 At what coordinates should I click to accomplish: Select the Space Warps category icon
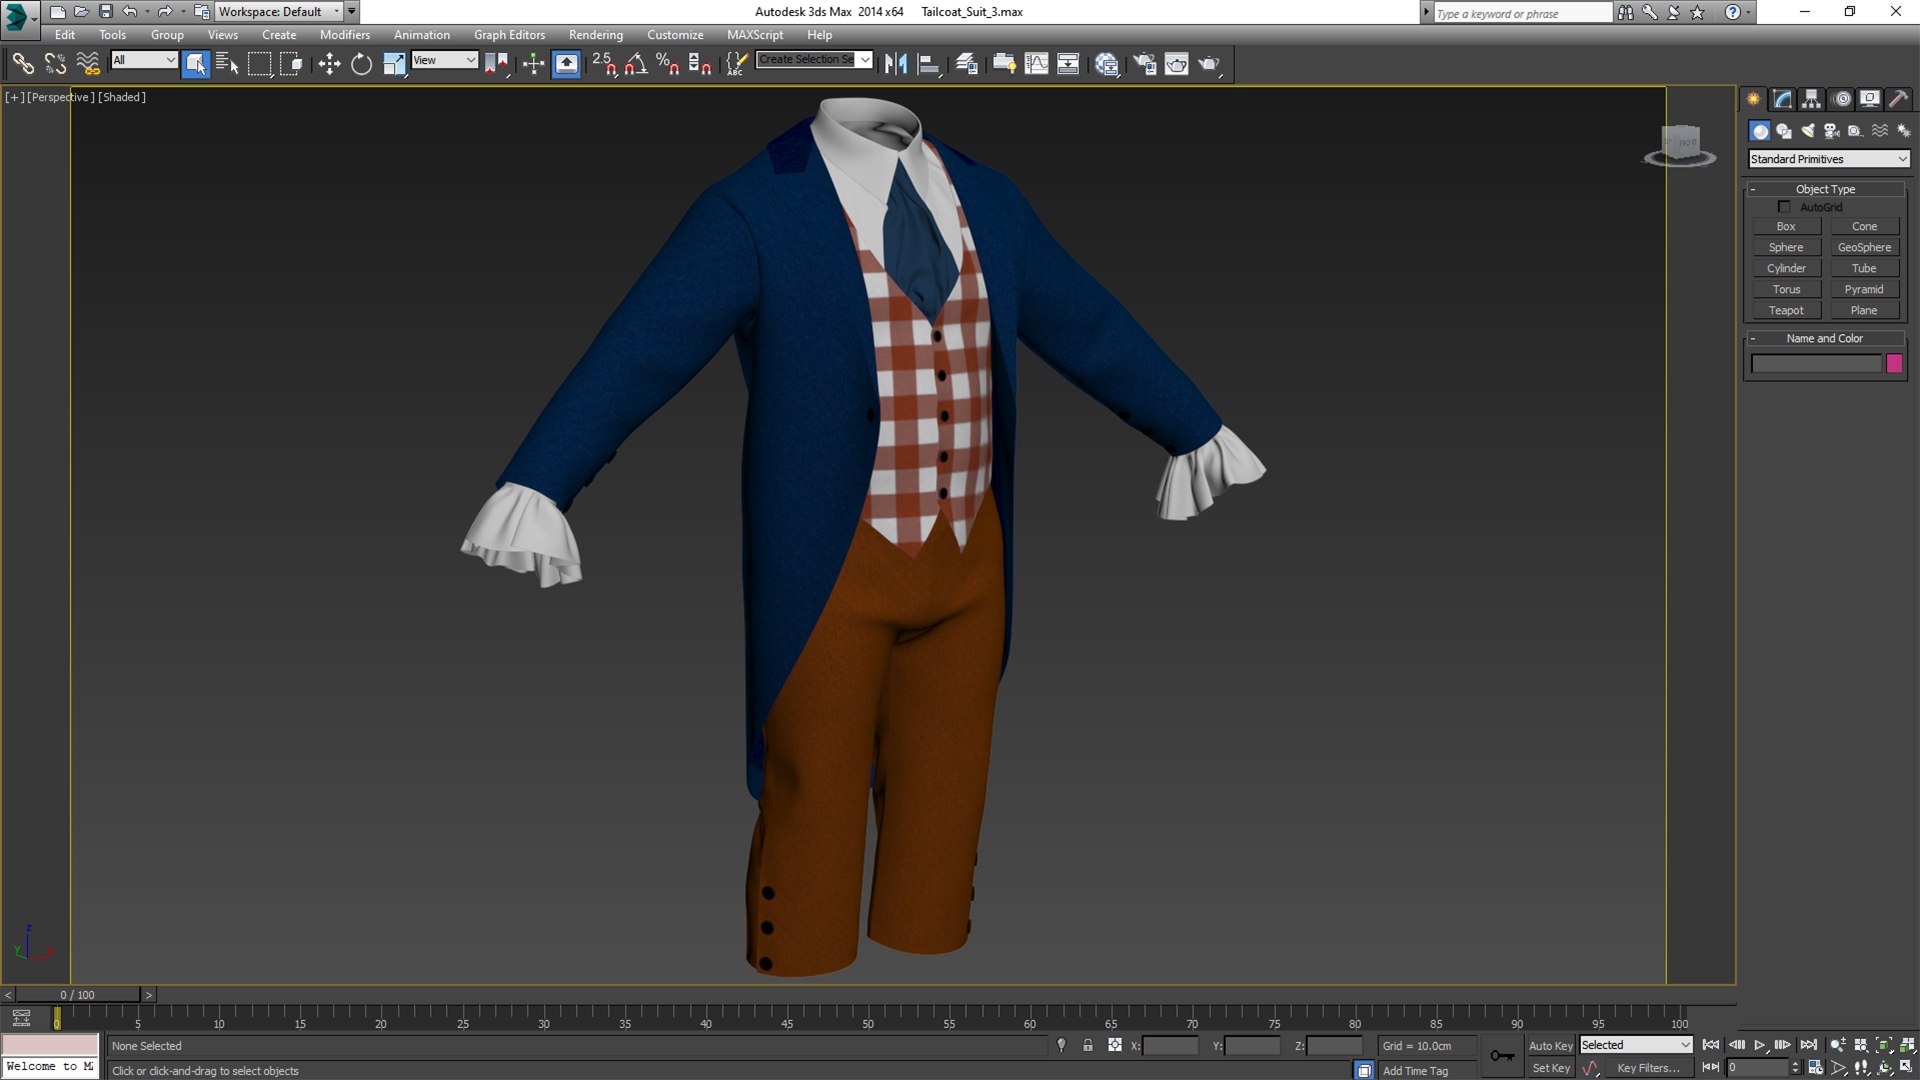click(x=1880, y=131)
